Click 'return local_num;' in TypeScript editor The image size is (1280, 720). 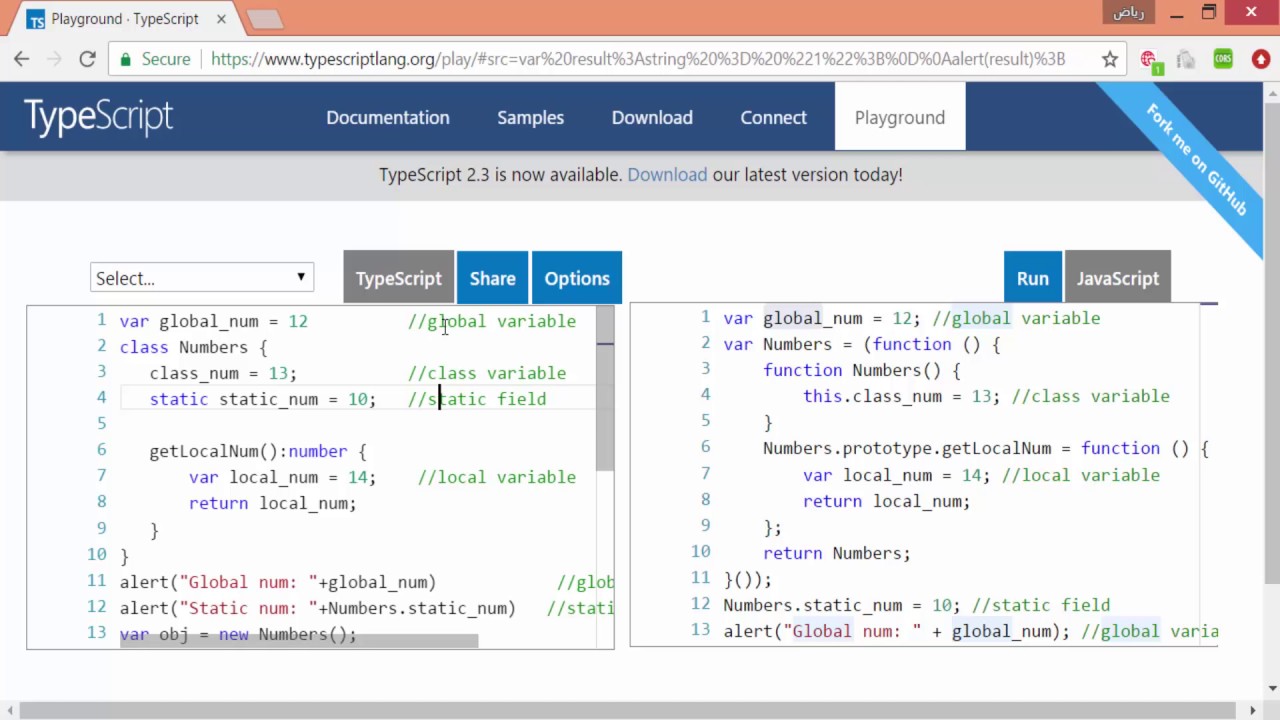click(273, 503)
